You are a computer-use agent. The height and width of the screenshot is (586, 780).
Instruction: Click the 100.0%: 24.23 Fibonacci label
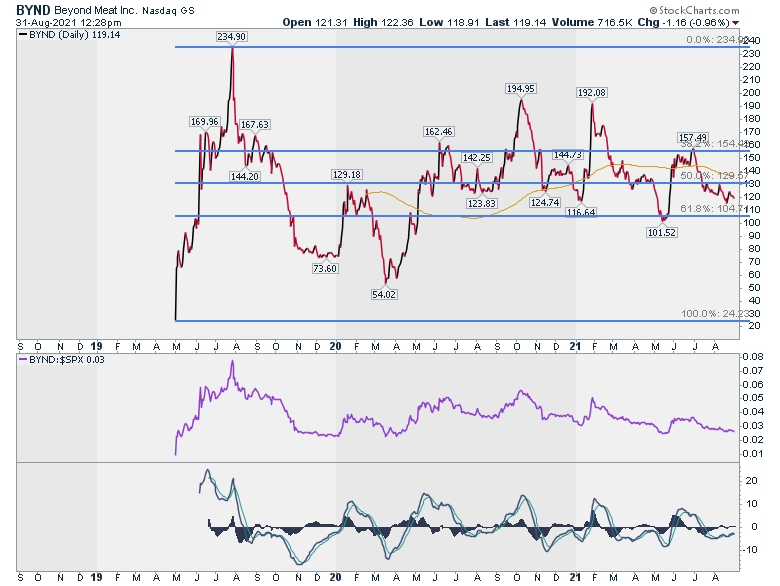715,314
